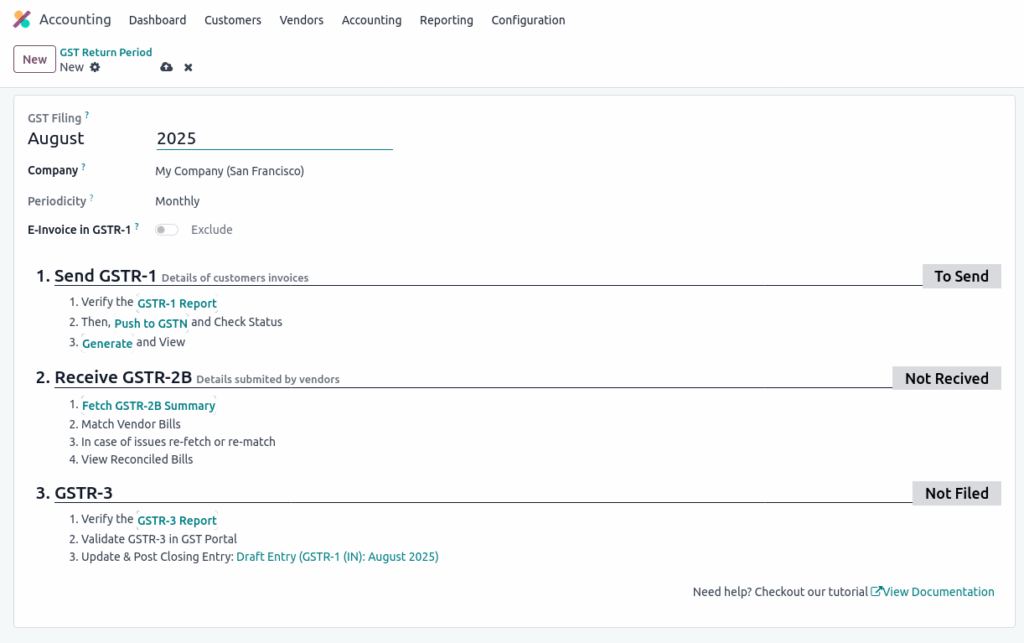Open the external link icon beside View Documentation
1024x643 pixels.
[876, 591]
